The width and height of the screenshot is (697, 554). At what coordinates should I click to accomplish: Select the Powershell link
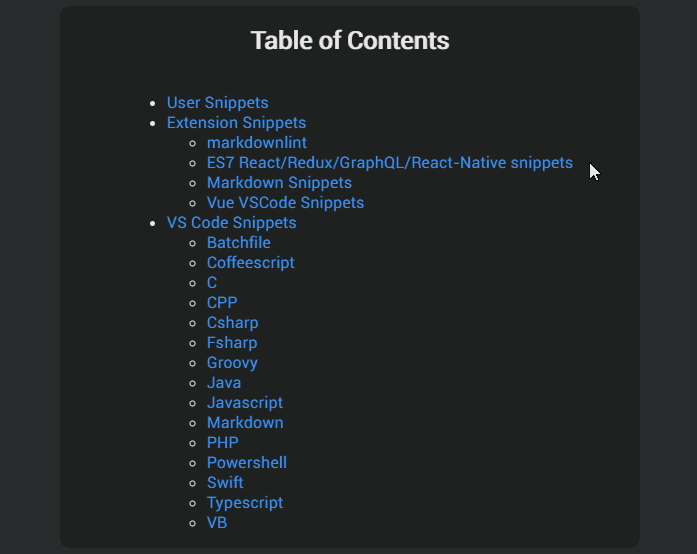tap(246, 463)
